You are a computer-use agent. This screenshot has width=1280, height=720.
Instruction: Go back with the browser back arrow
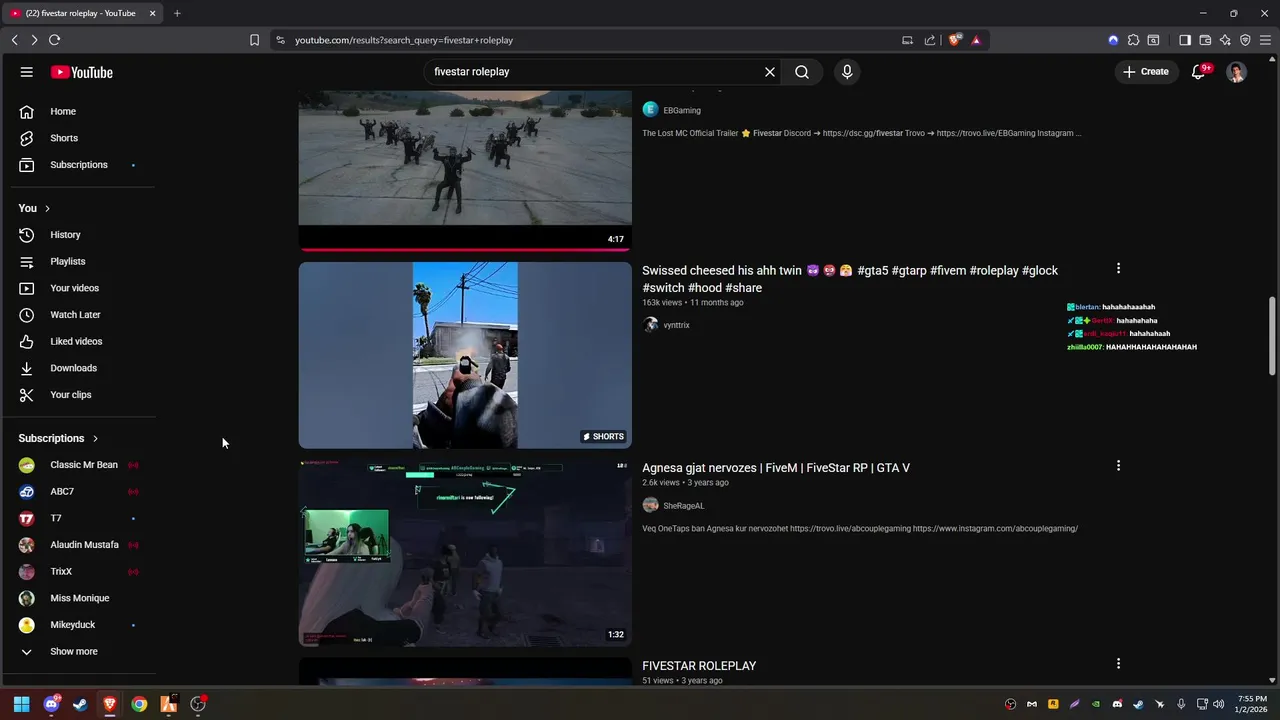(x=14, y=40)
